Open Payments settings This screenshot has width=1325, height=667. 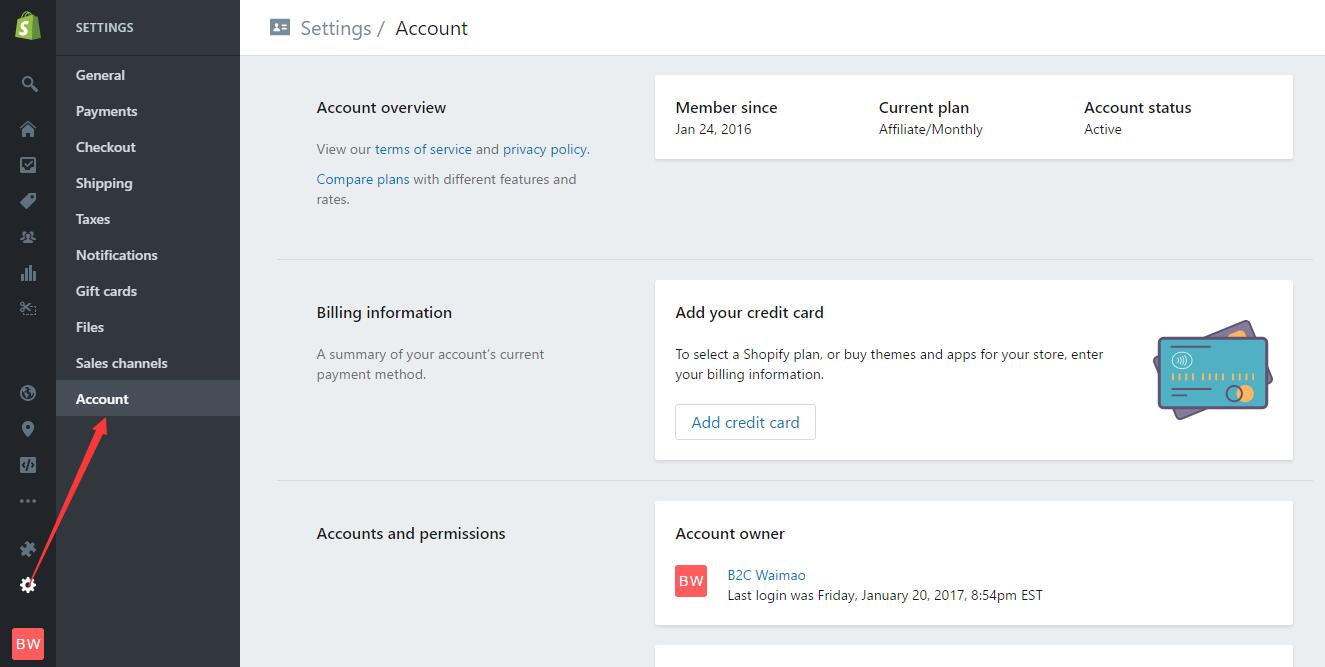click(x=148, y=111)
